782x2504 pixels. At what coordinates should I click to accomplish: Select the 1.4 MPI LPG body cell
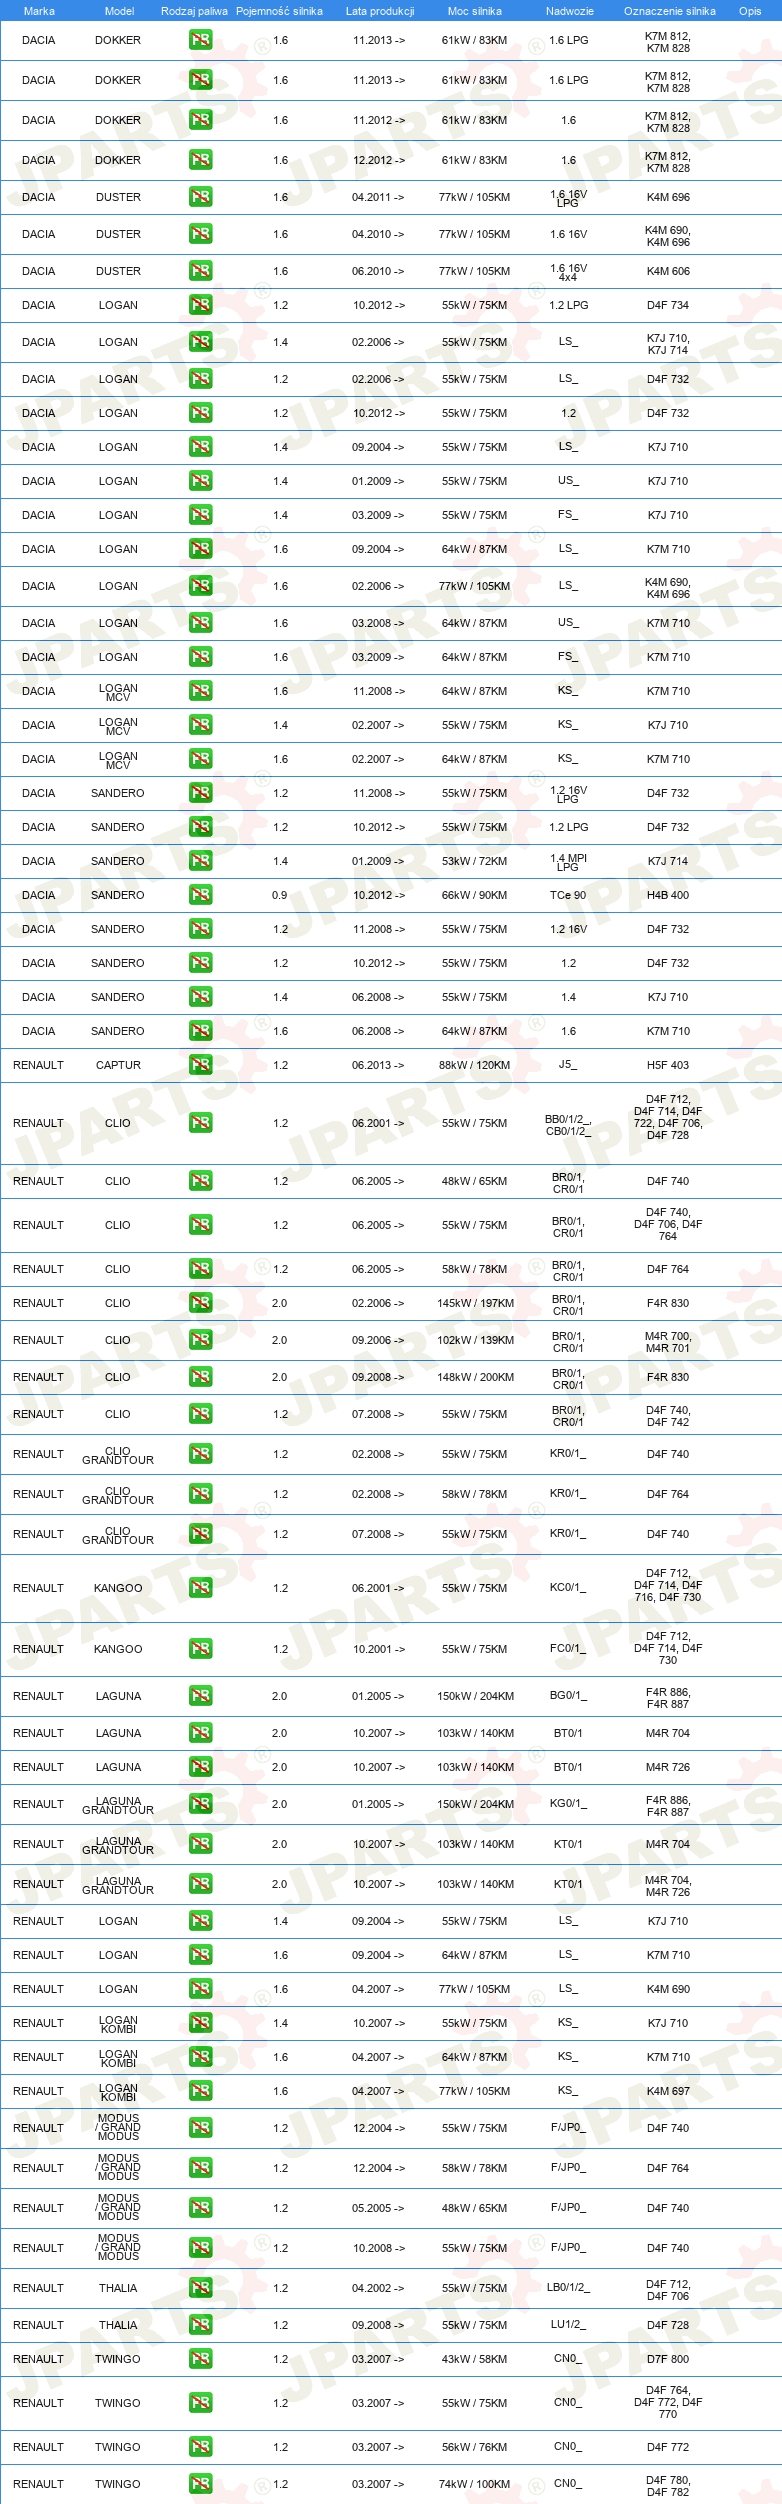568,862
